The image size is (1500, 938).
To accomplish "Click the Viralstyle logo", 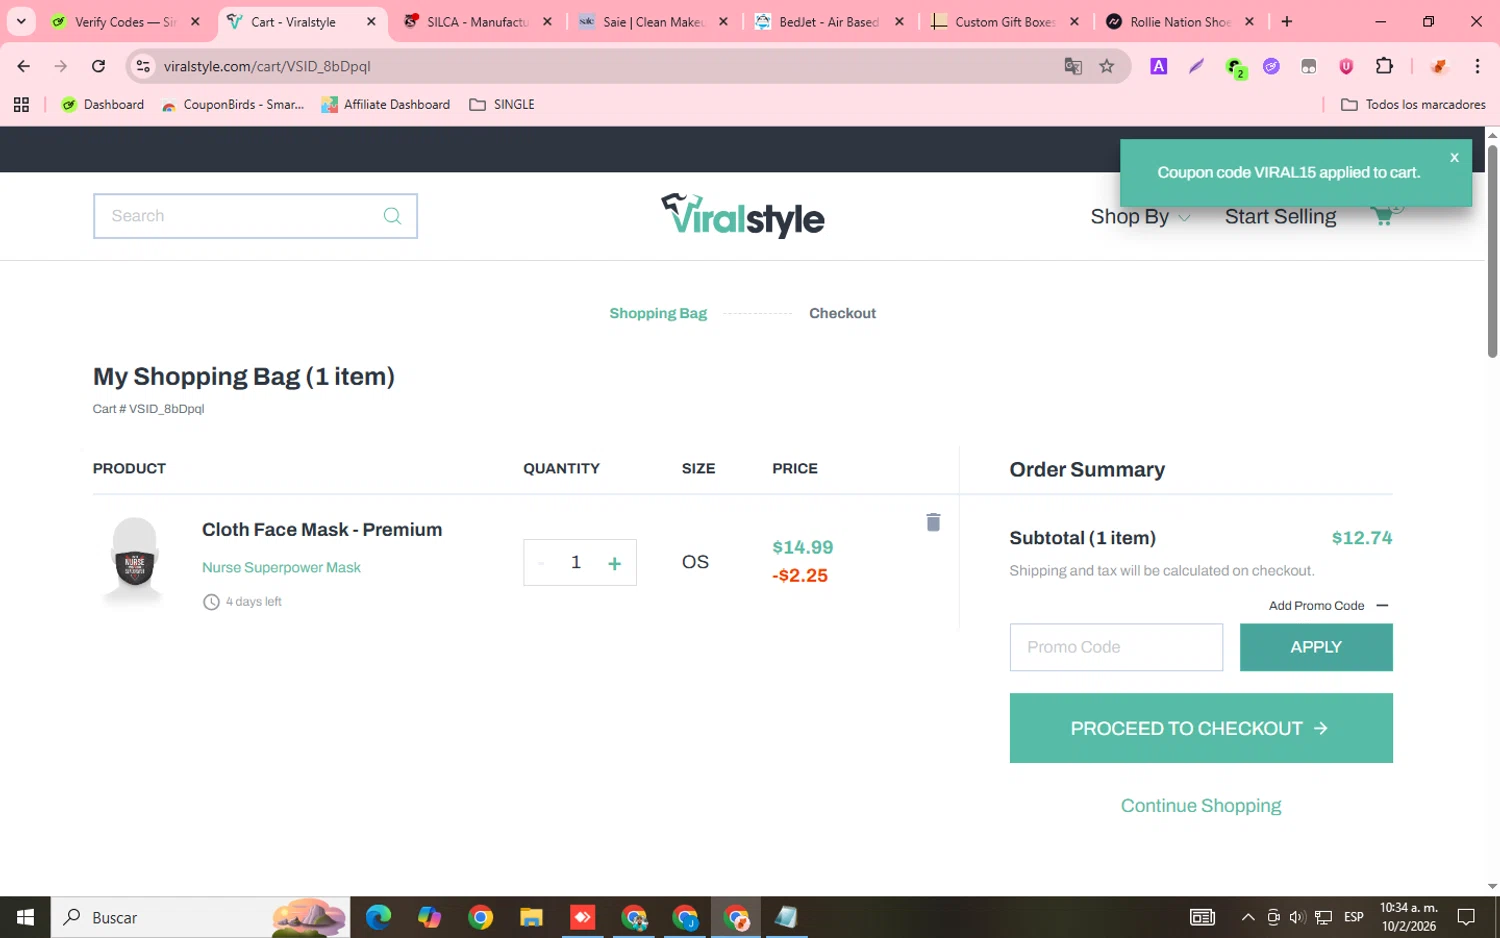I will pyautogui.click(x=742, y=215).
